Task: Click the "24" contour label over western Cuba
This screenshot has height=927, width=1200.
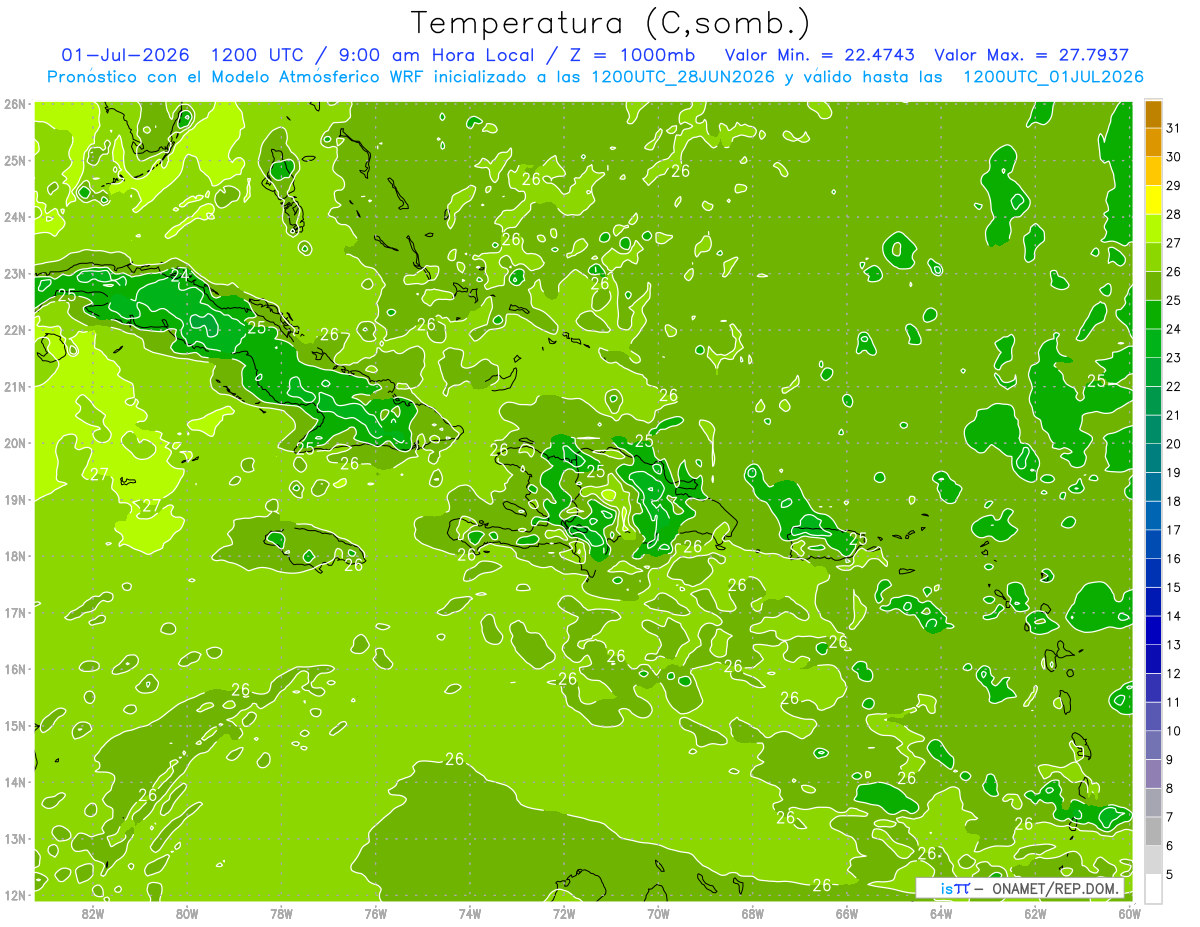Action: tap(180, 275)
